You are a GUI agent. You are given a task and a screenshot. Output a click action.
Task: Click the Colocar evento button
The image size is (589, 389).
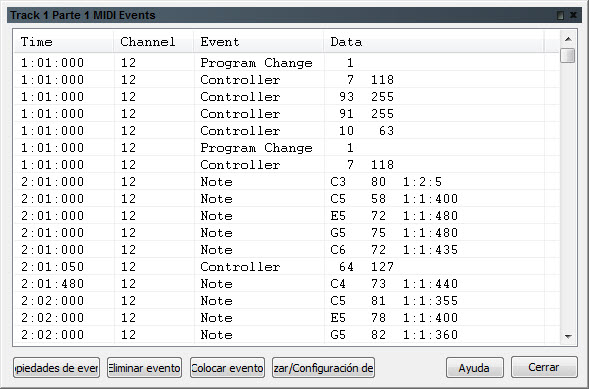pyautogui.click(x=227, y=368)
